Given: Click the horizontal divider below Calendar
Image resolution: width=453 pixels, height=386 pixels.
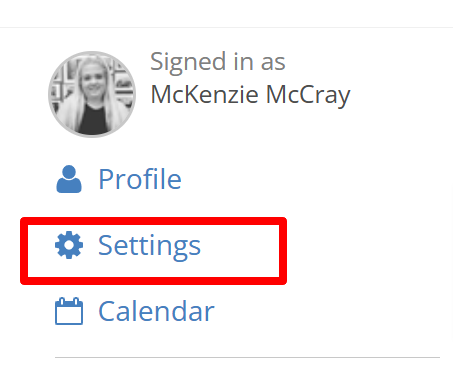Looking at the screenshot, I should [x=247, y=357].
